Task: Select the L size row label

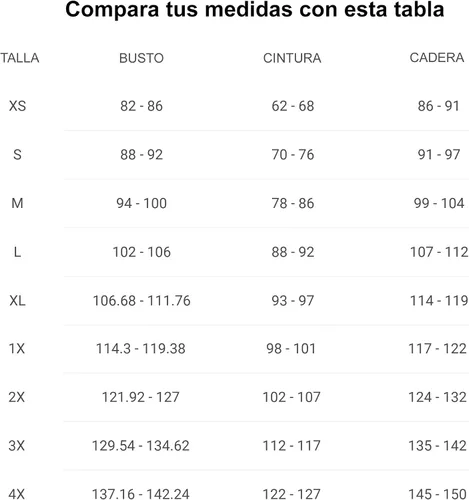Action: pos(17,252)
